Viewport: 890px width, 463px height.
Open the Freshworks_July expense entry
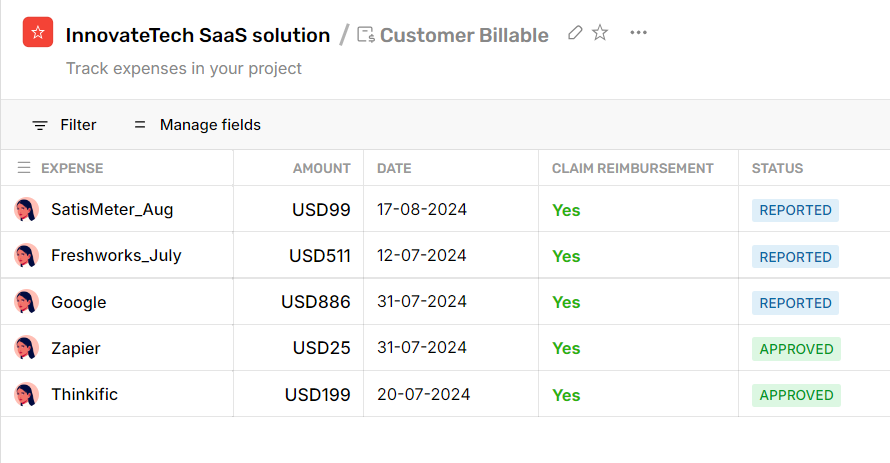[116, 256]
